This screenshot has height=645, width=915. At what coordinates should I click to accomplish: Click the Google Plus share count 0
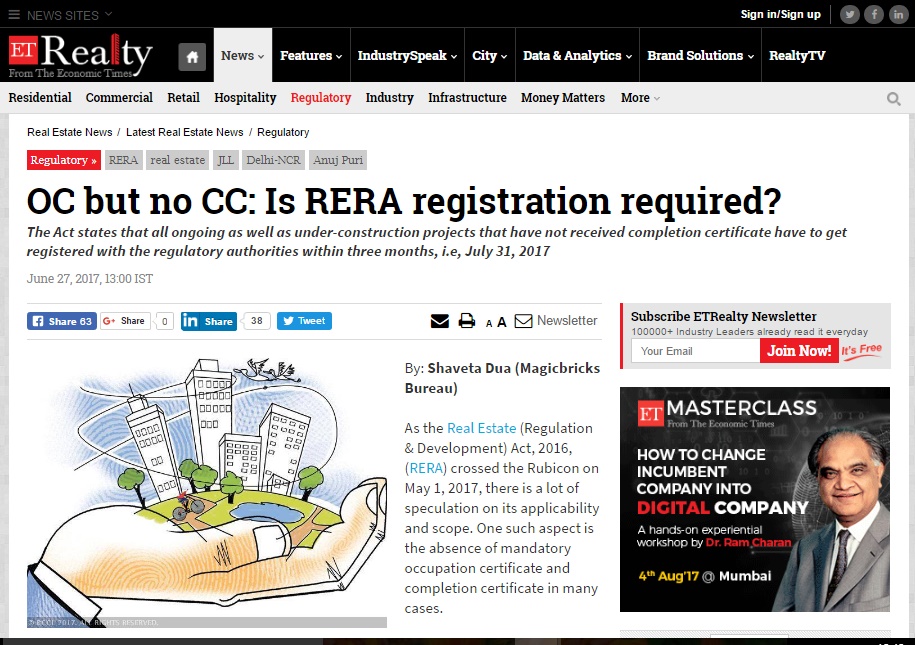[x=165, y=321]
